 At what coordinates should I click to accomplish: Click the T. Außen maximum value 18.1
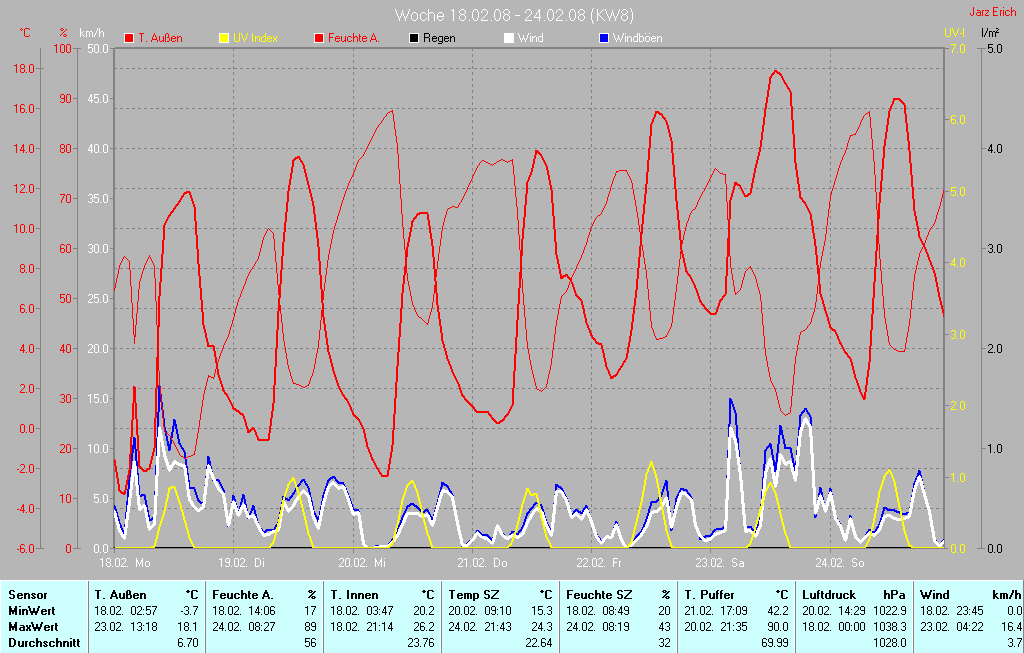coord(189,626)
